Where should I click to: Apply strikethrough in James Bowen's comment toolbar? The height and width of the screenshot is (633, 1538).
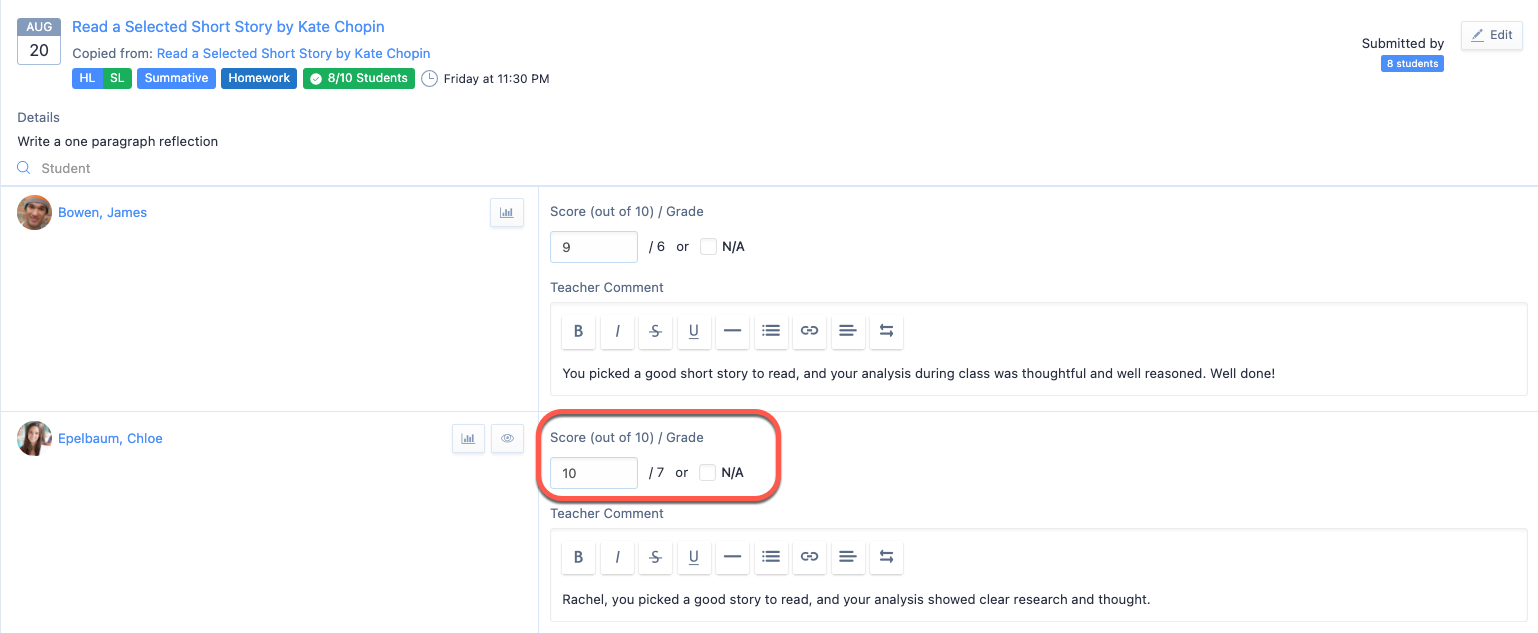click(655, 331)
